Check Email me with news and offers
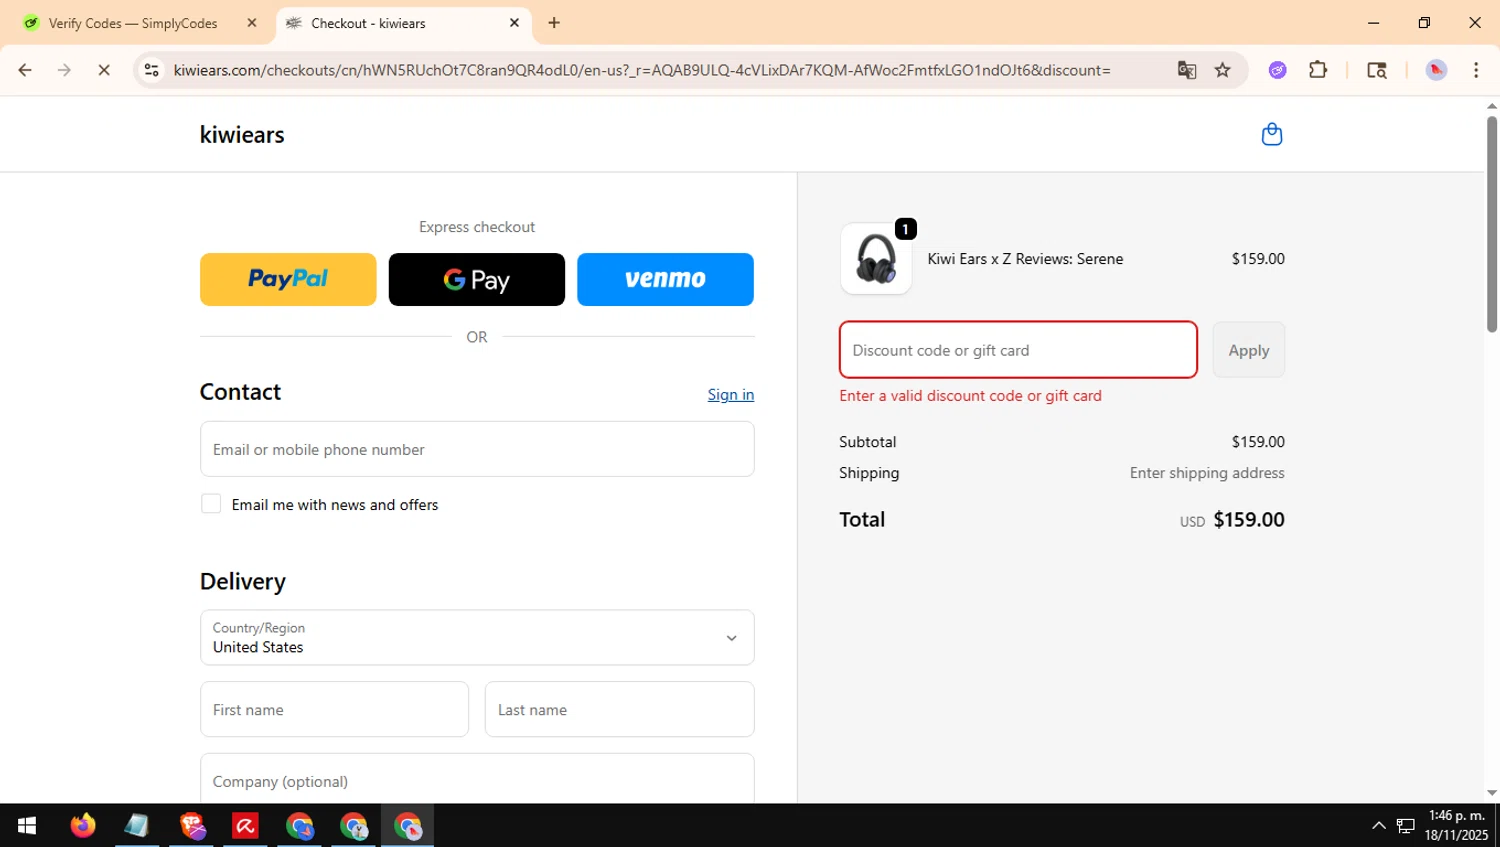 pos(211,504)
